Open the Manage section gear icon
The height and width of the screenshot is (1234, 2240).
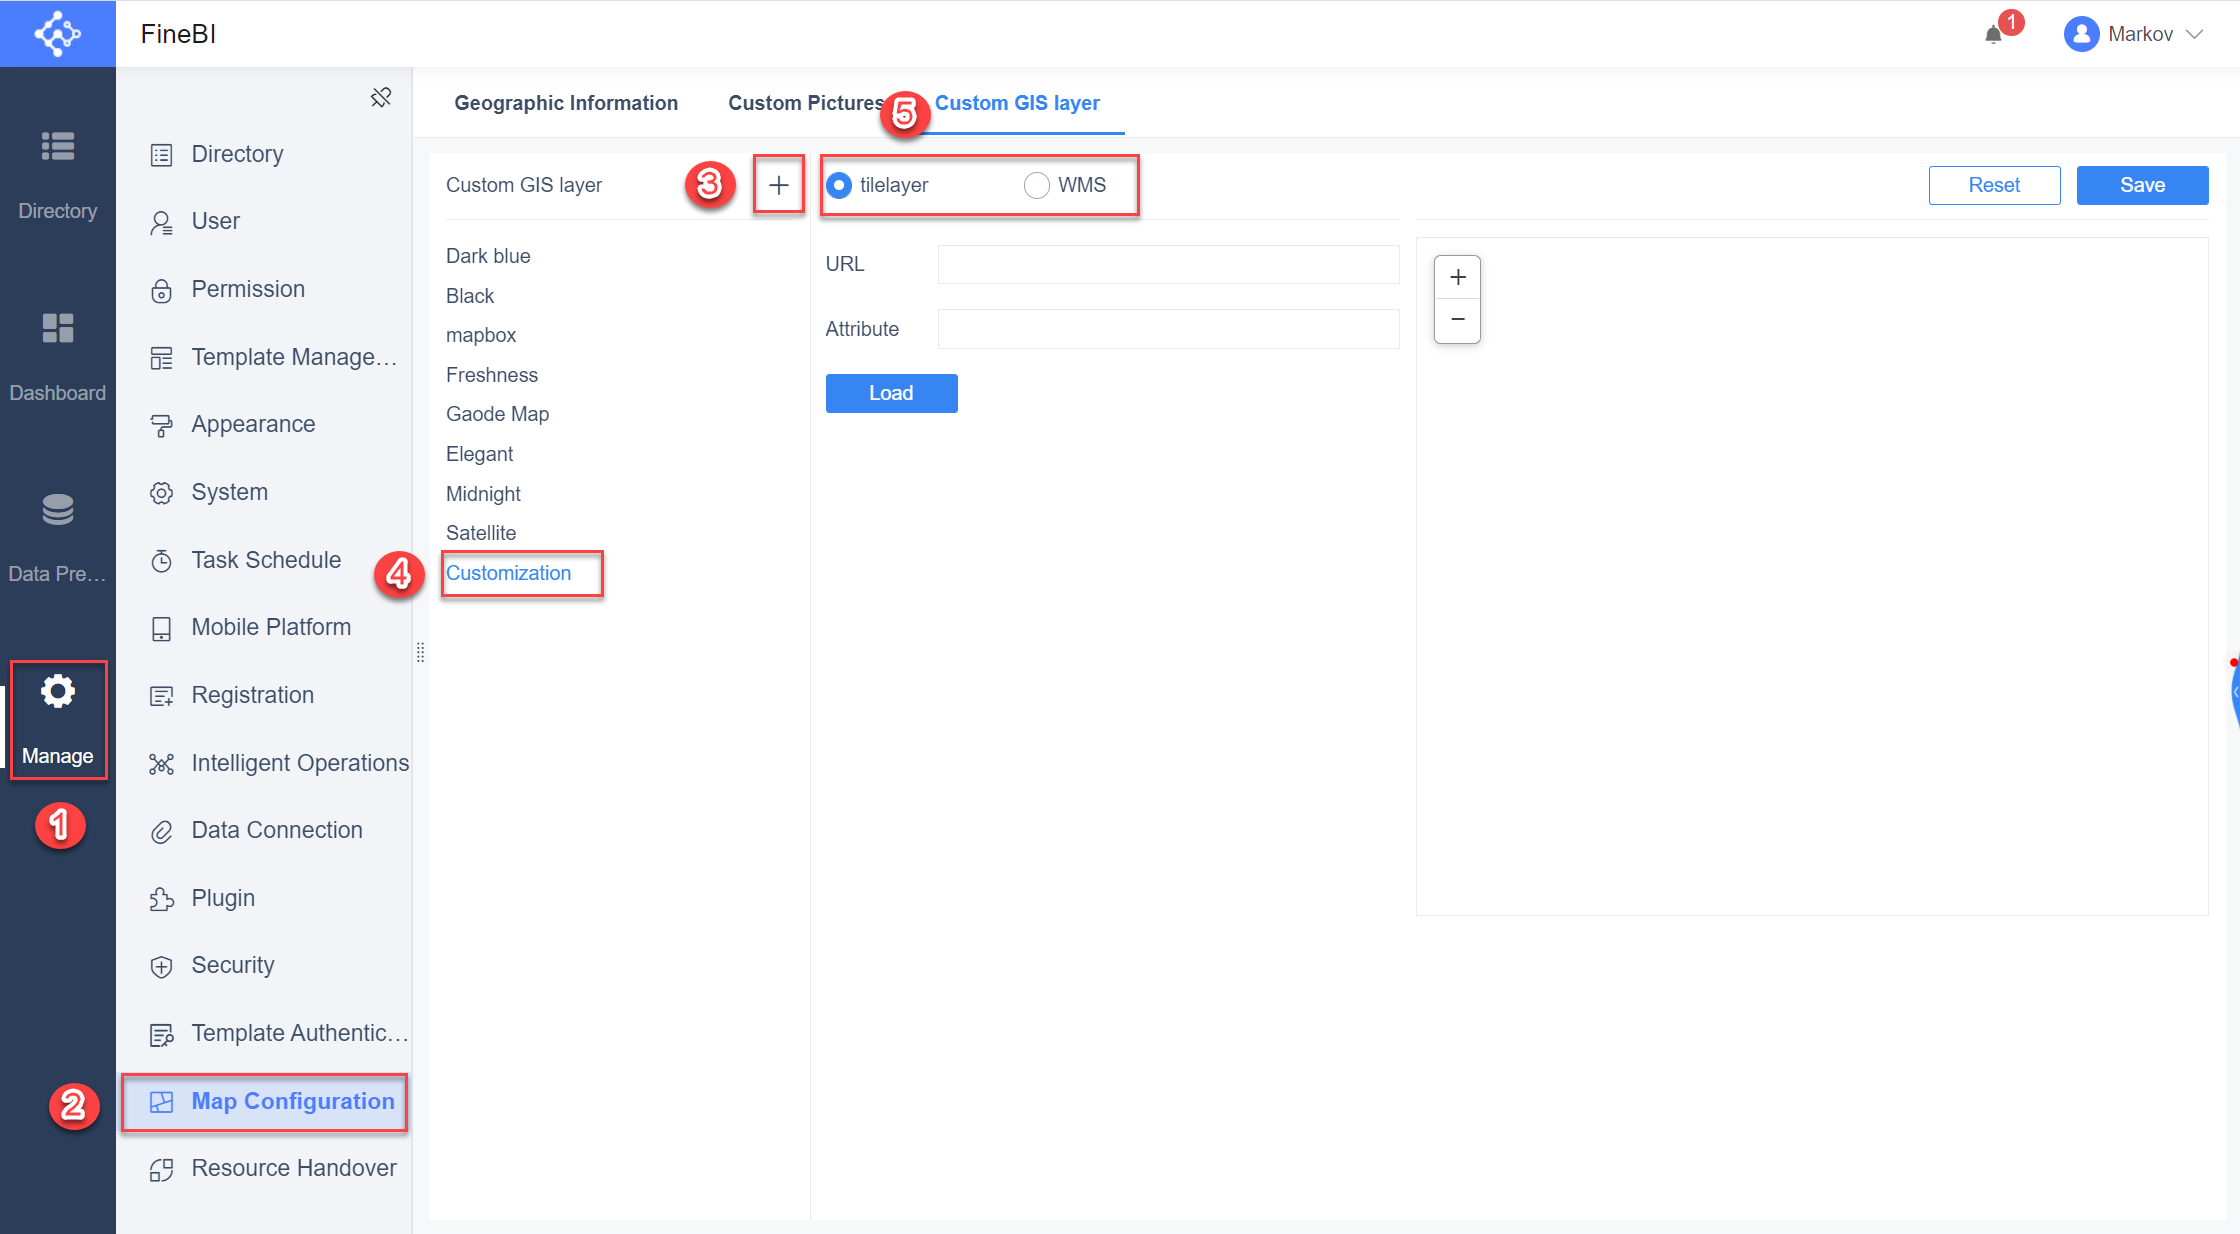(x=58, y=691)
